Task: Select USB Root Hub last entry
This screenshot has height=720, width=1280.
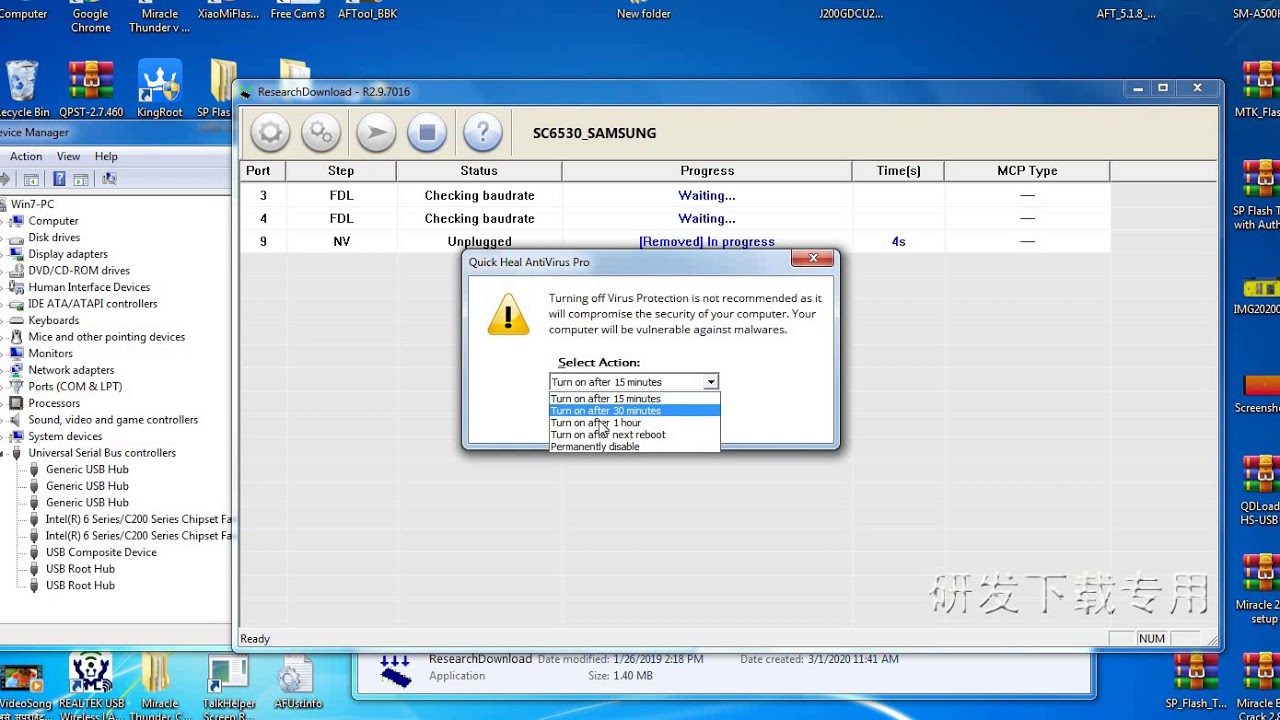Action: 80,585
